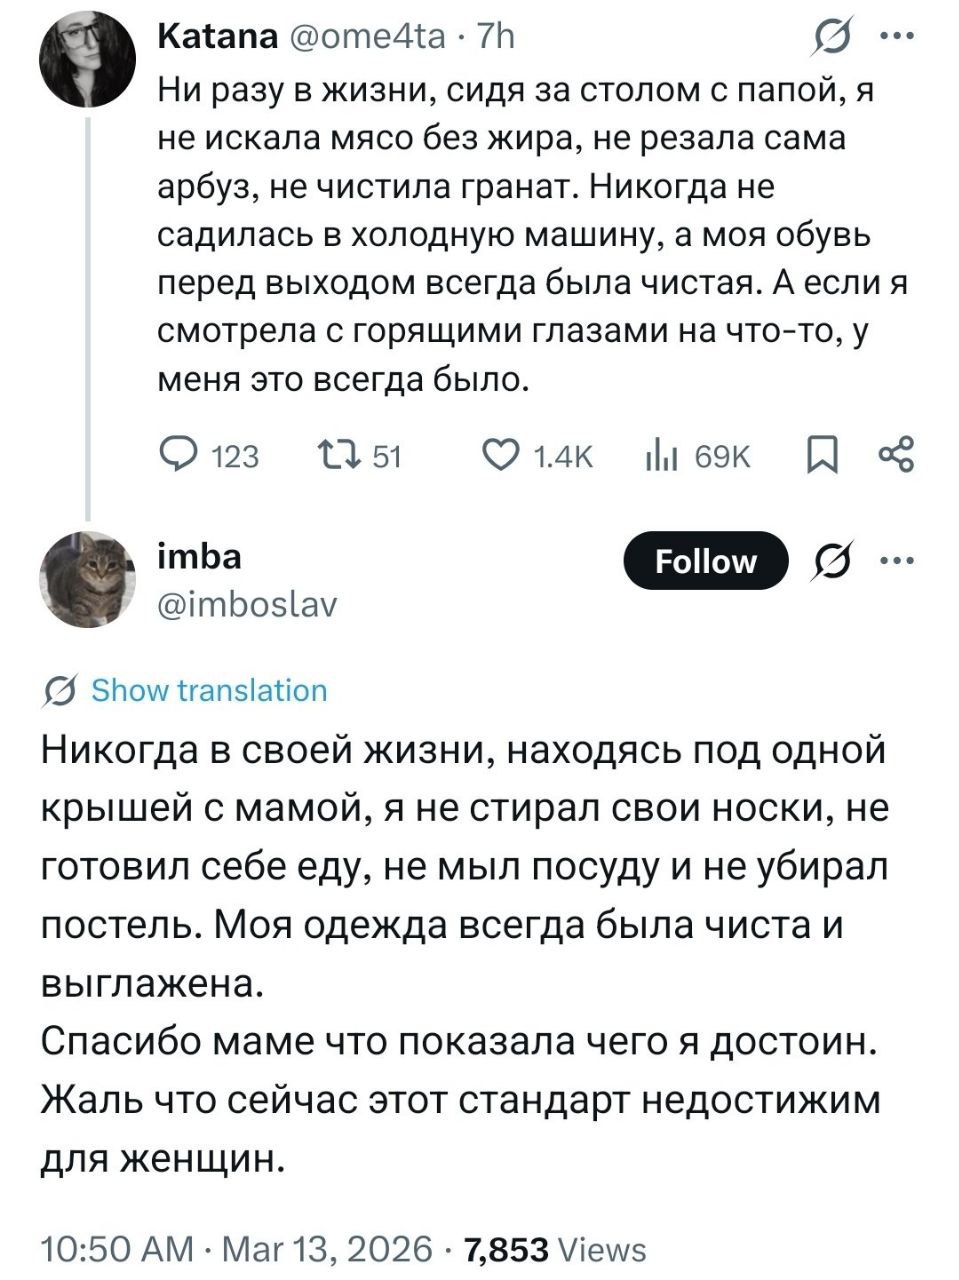This screenshot has width=959, height=1280.
Task: Open the three-dot menu on Katana's post
Action: pos(895,37)
